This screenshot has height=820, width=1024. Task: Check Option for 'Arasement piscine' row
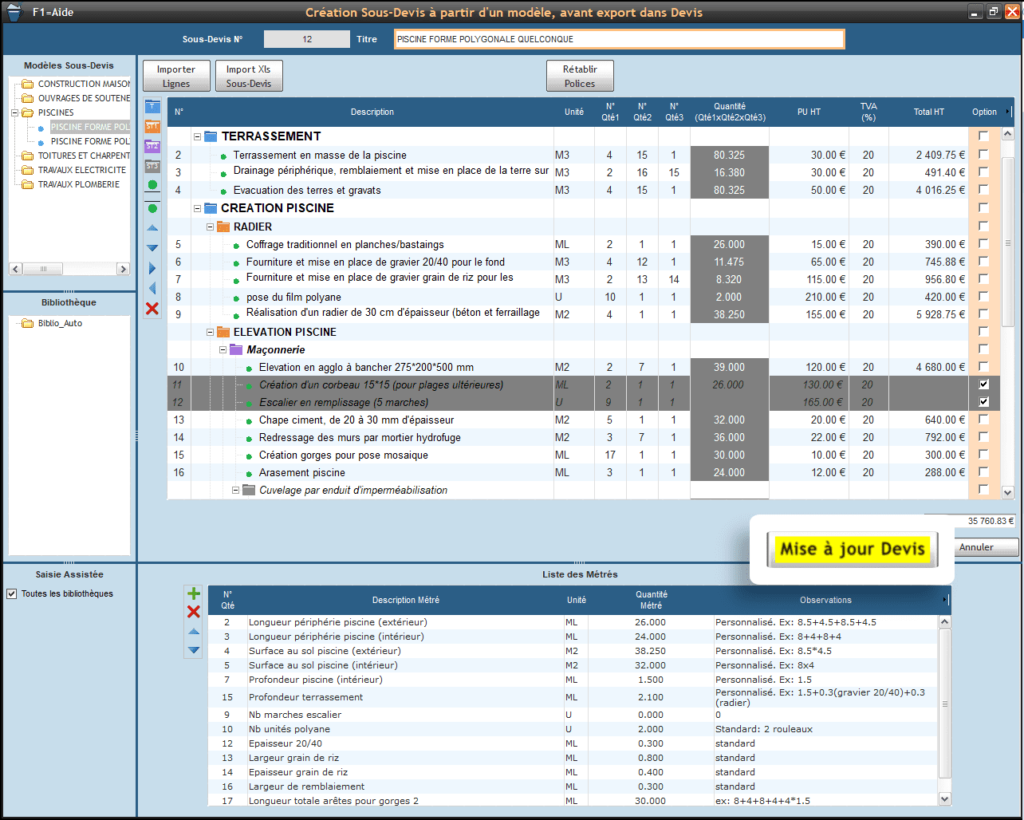point(984,472)
